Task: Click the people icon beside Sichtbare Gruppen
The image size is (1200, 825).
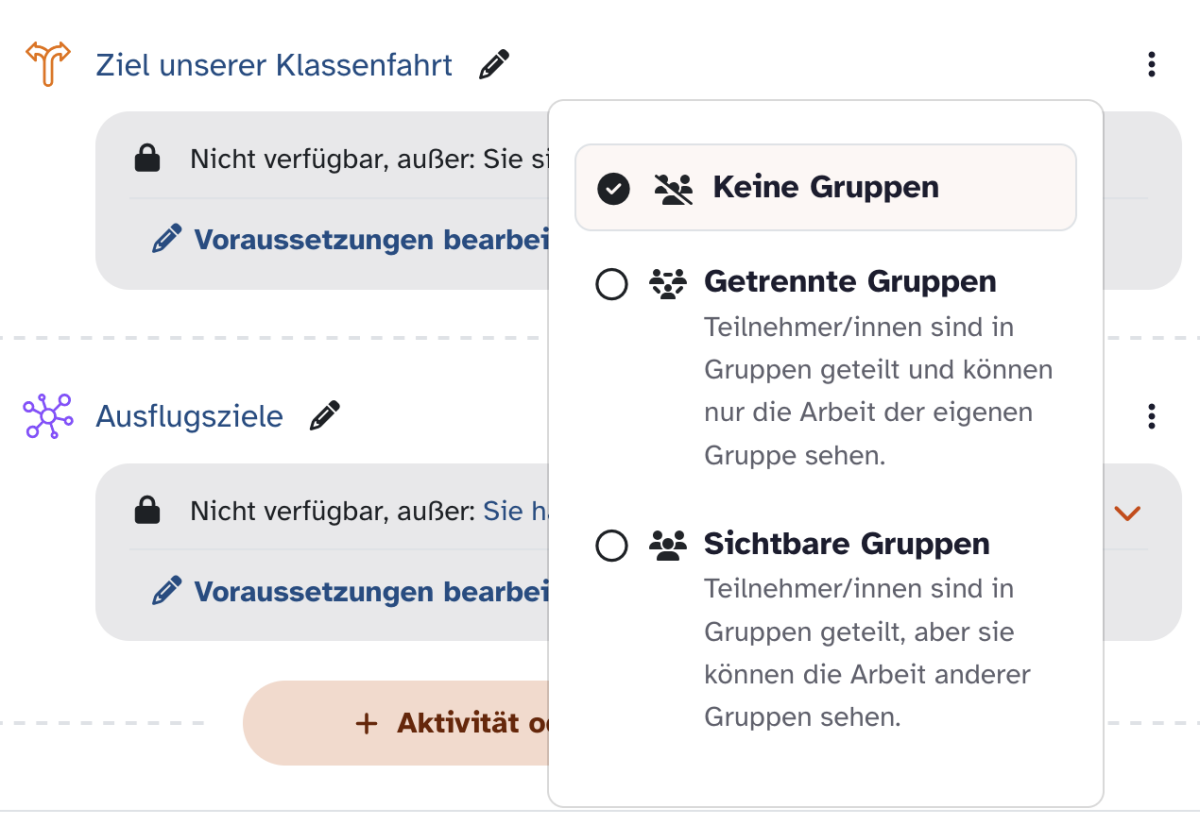Action: tap(668, 545)
